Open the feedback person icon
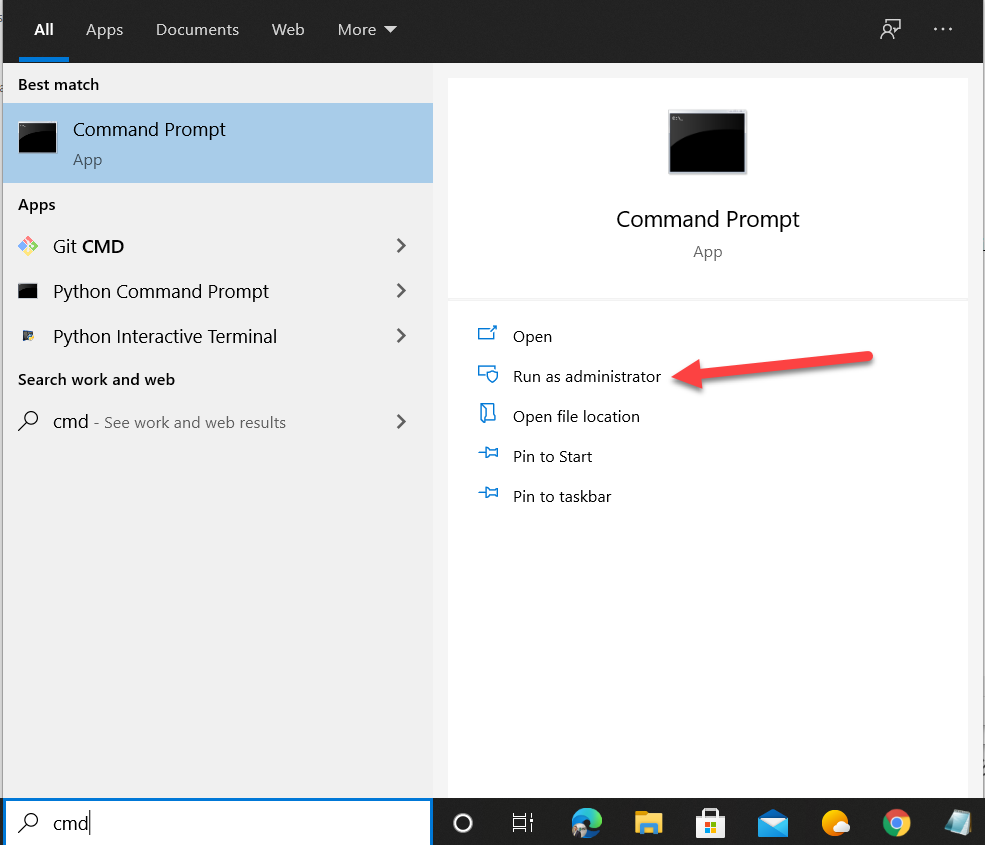The width and height of the screenshot is (985, 845). (890, 29)
